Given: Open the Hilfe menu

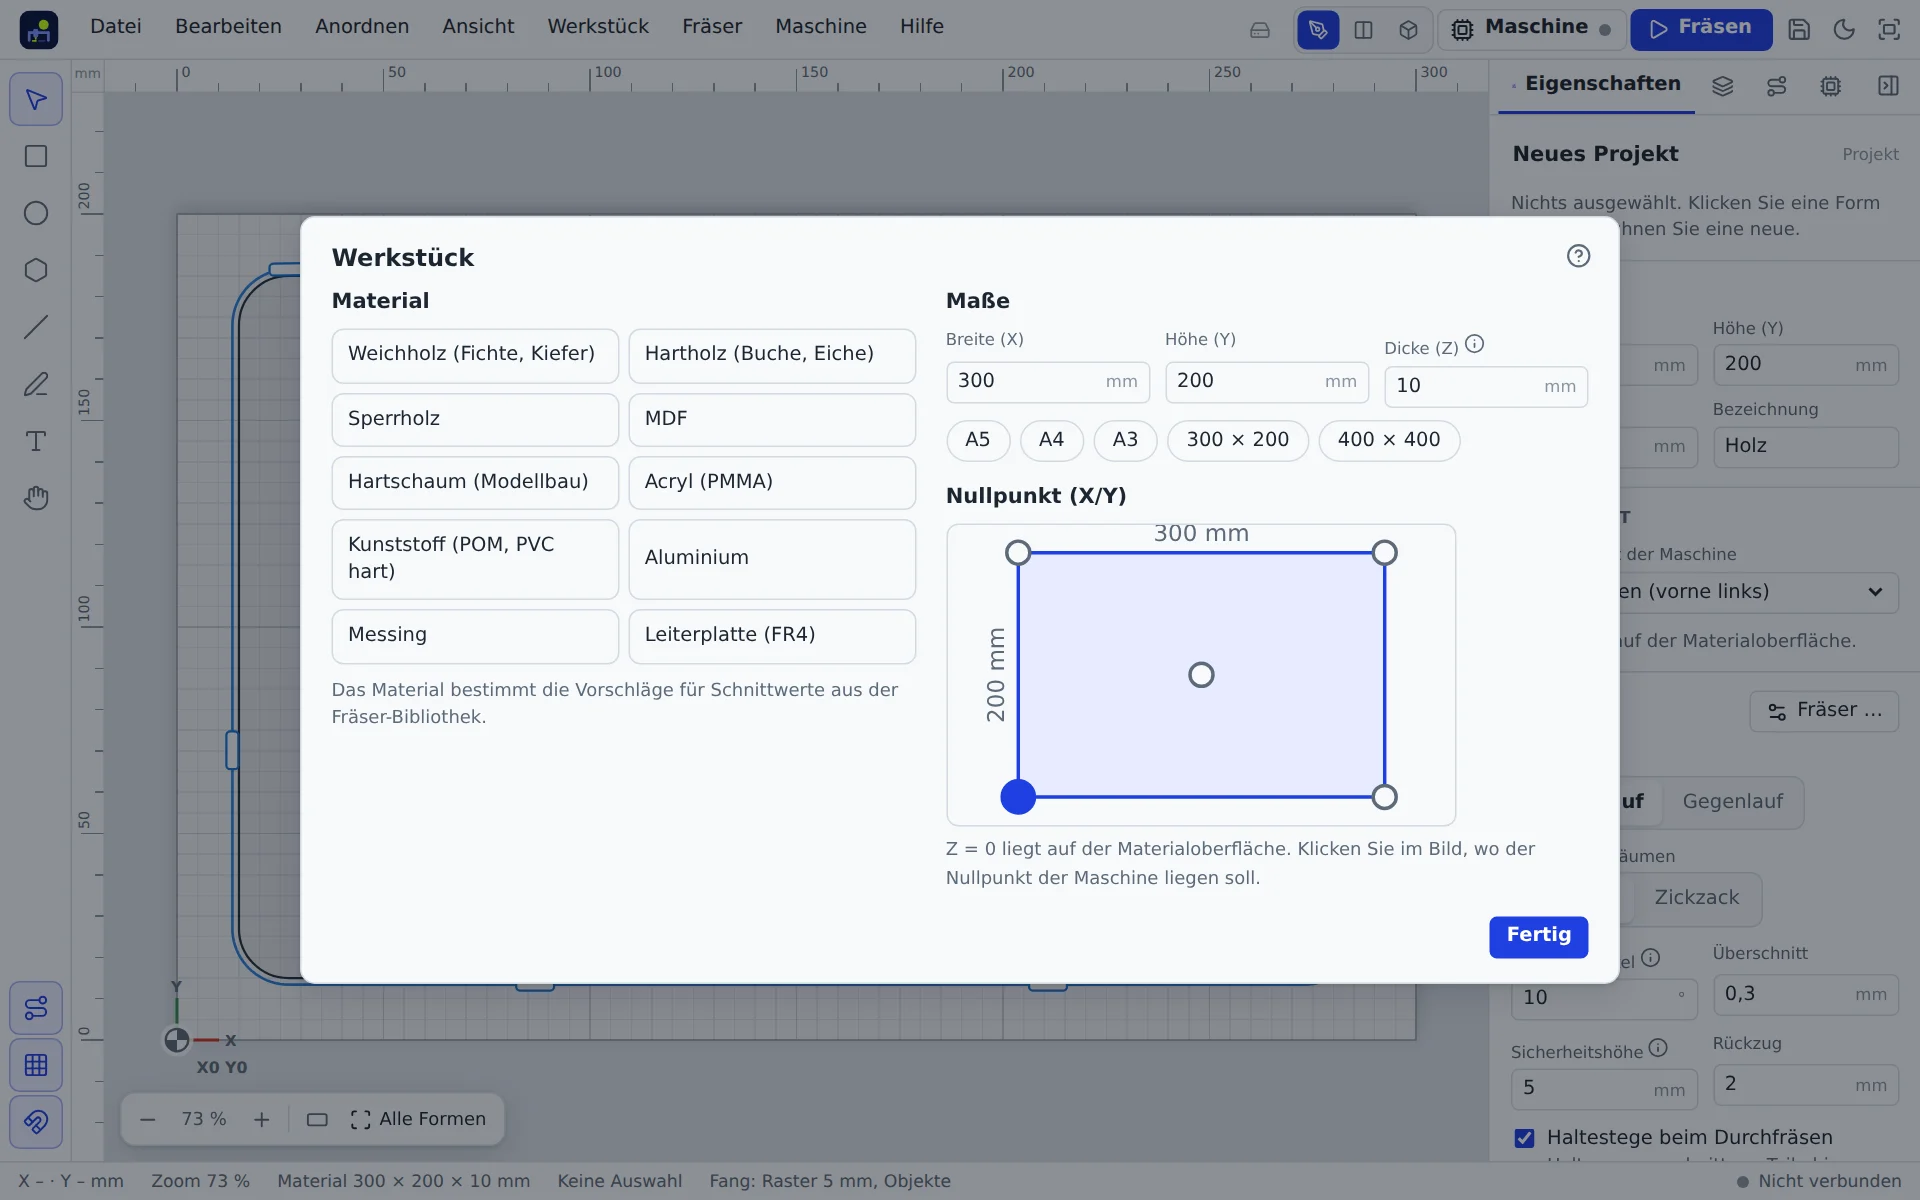Looking at the screenshot, I should click(921, 27).
